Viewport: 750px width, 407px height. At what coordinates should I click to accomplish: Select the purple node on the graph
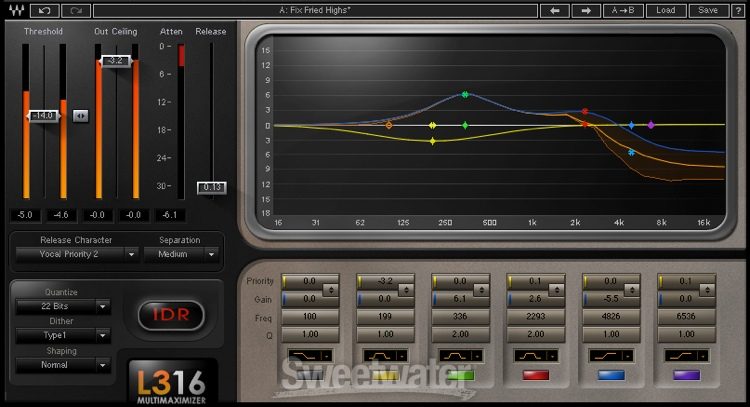tap(651, 125)
